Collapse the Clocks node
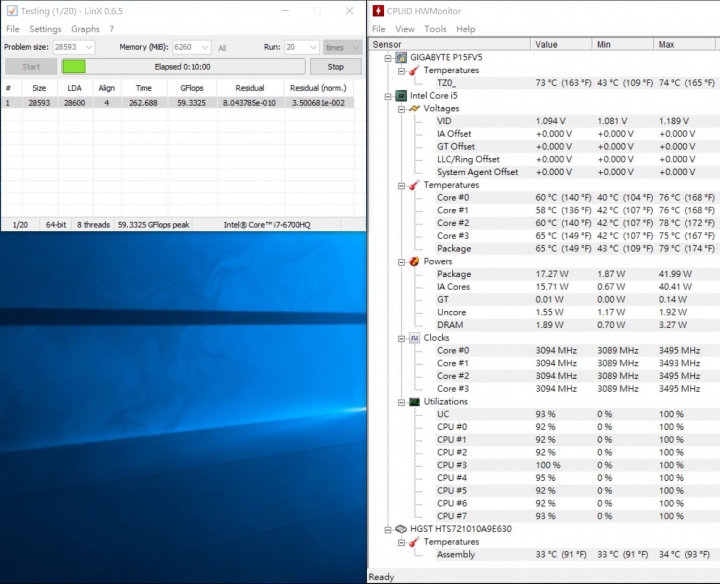The height and width of the screenshot is (584, 720). 401,338
